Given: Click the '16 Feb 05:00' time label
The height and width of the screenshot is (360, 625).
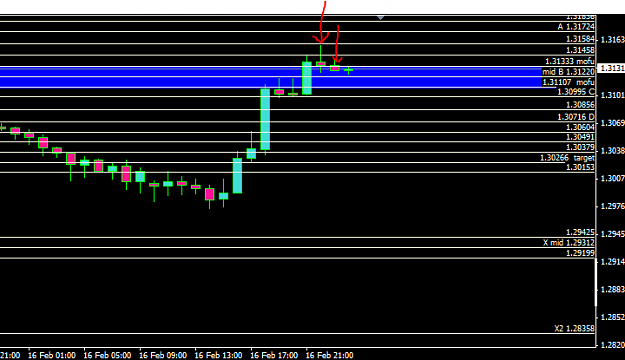Looking at the screenshot, I should coord(107,355).
